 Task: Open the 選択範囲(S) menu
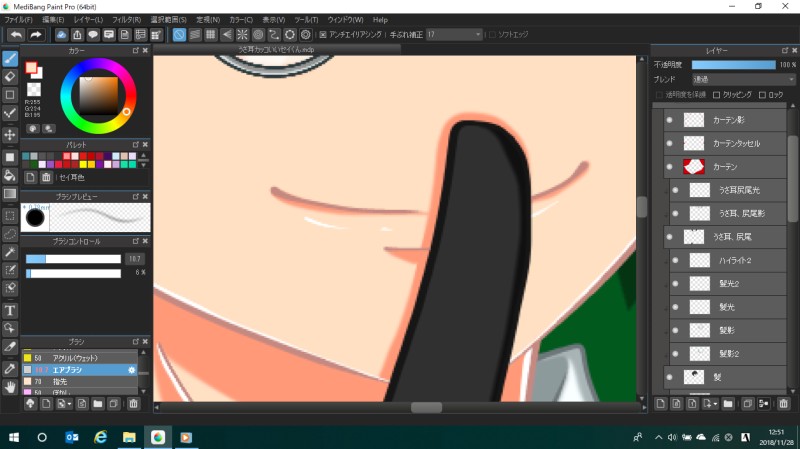pos(168,20)
